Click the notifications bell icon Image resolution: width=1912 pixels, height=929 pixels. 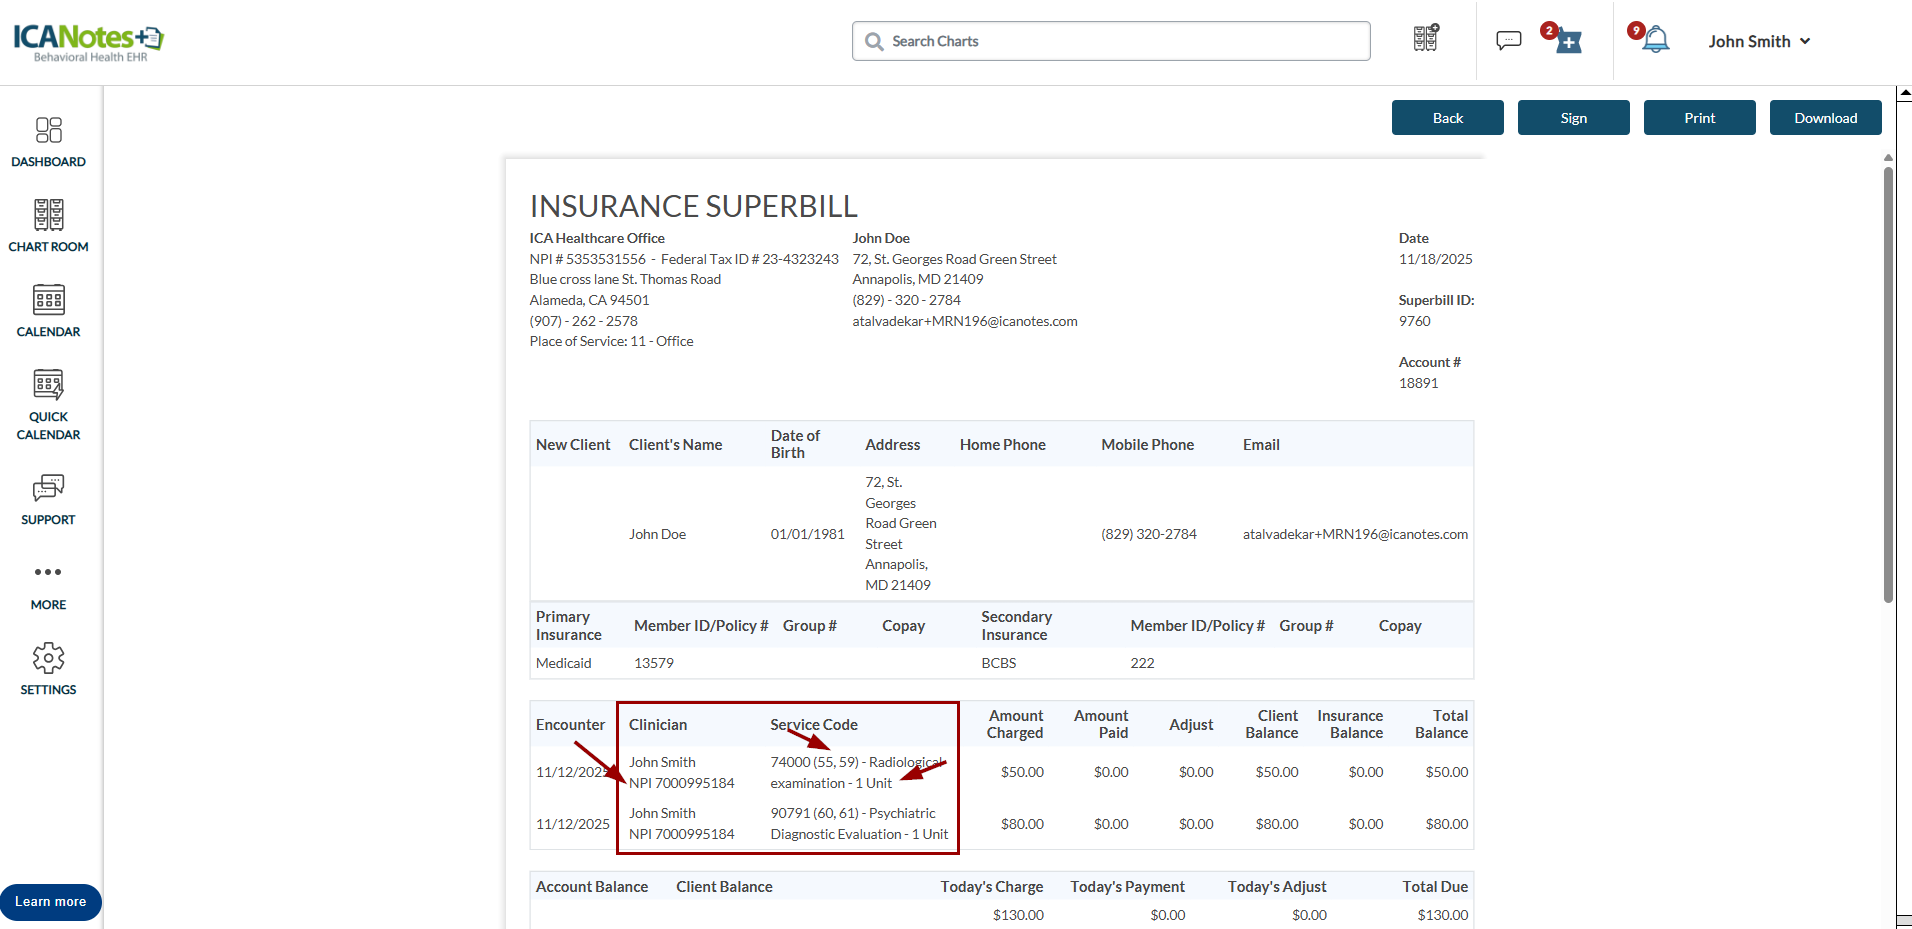pyautogui.click(x=1655, y=41)
